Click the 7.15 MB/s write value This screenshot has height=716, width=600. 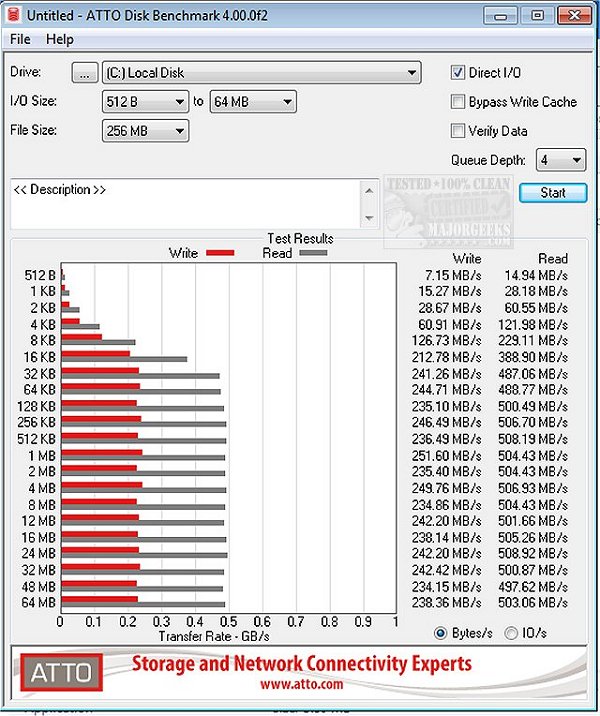point(453,275)
